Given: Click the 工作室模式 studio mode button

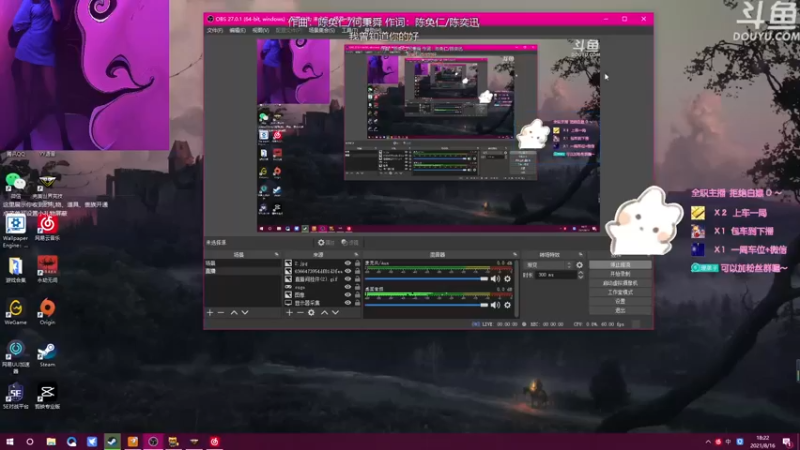Looking at the screenshot, I should coord(620,292).
